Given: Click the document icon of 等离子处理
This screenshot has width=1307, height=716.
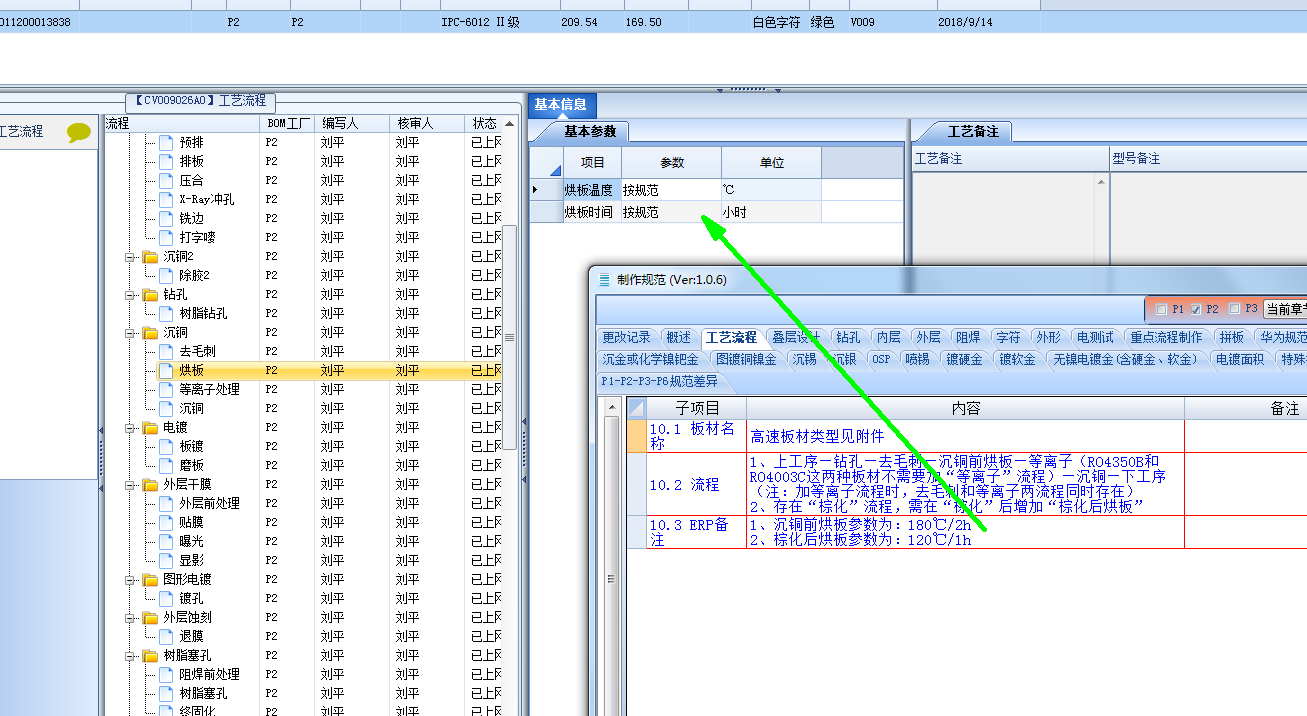Looking at the screenshot, I should pyautogui.click(x=166, y=390).
